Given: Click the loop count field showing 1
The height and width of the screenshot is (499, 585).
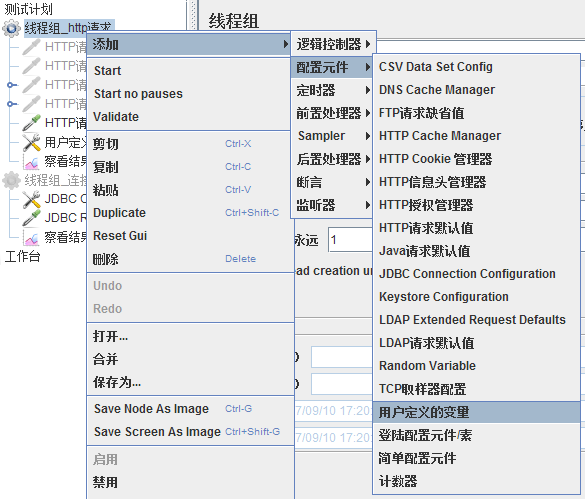Looking at the screenshot, I should click(350, 240).
